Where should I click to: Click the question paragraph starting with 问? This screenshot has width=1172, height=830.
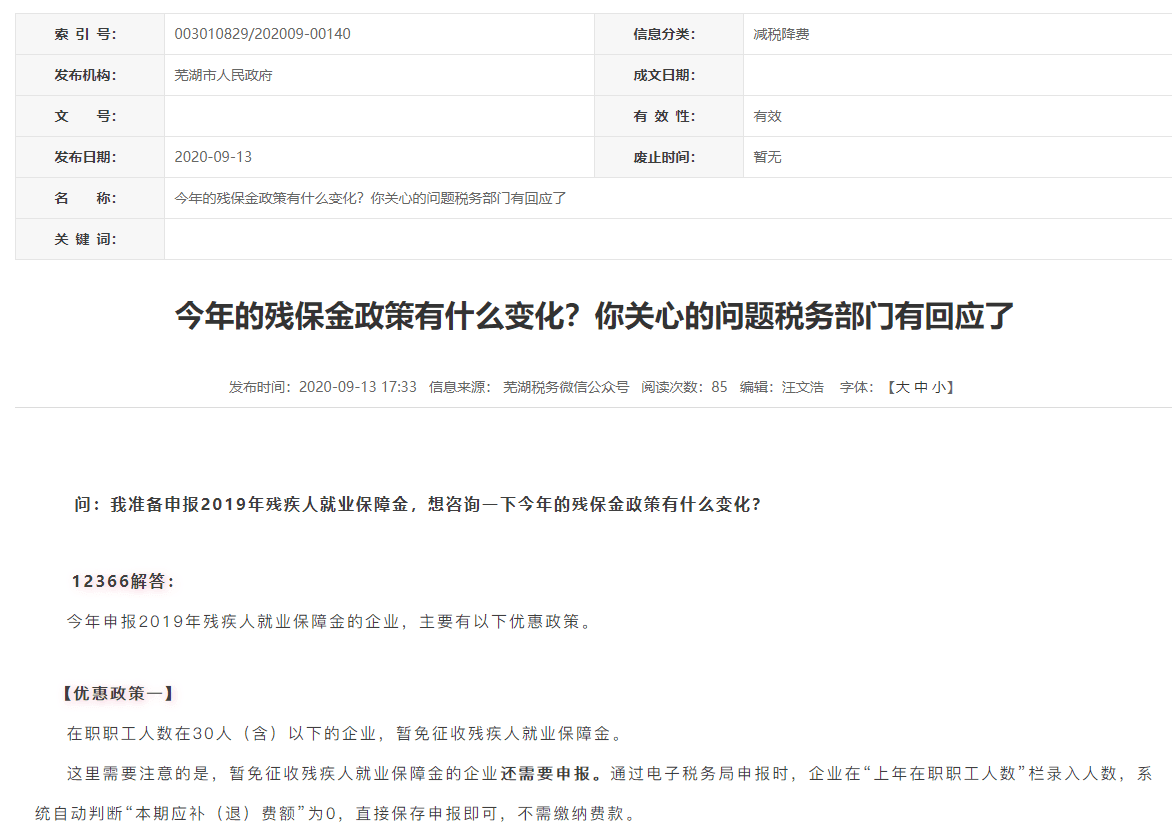[x=417, y=505]
